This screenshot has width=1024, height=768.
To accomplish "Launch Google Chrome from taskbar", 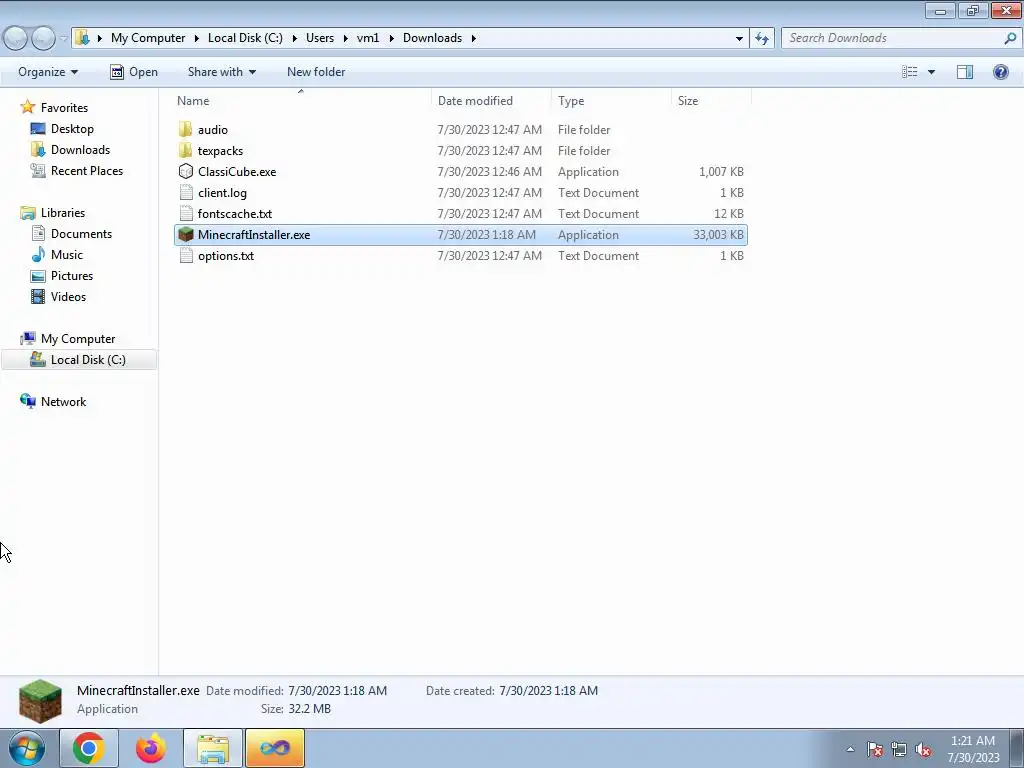I will tap(89, 748).
